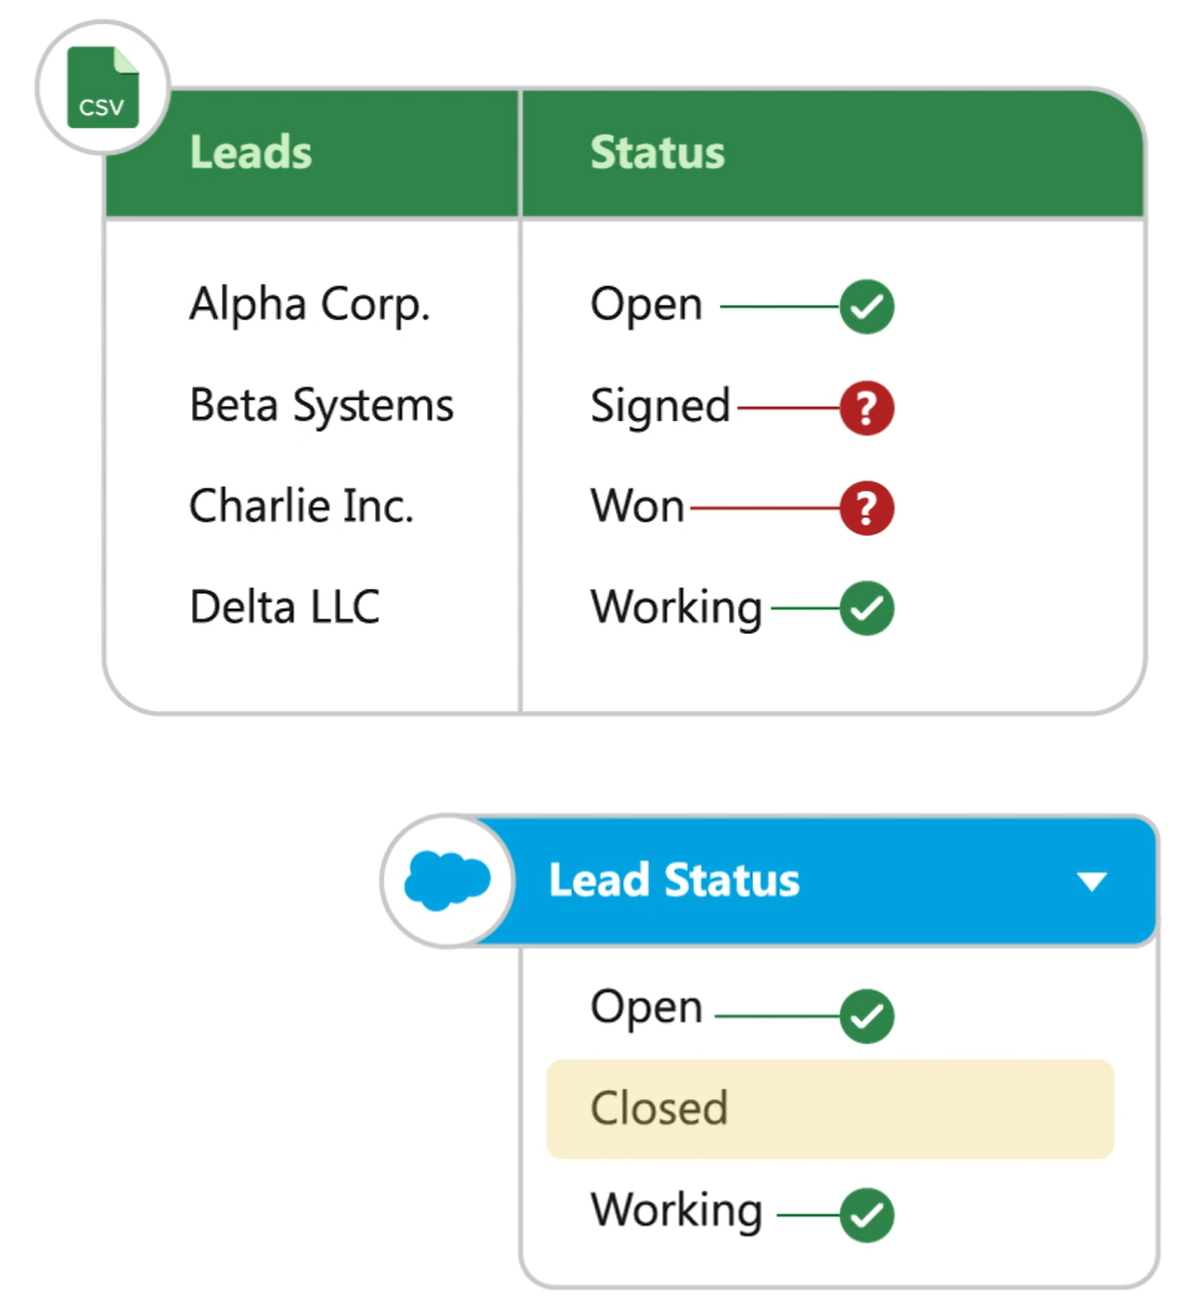Click the Charlie Inc. lead name
This screenshot has width=1184, height=1307.
[x=301, y=506]
